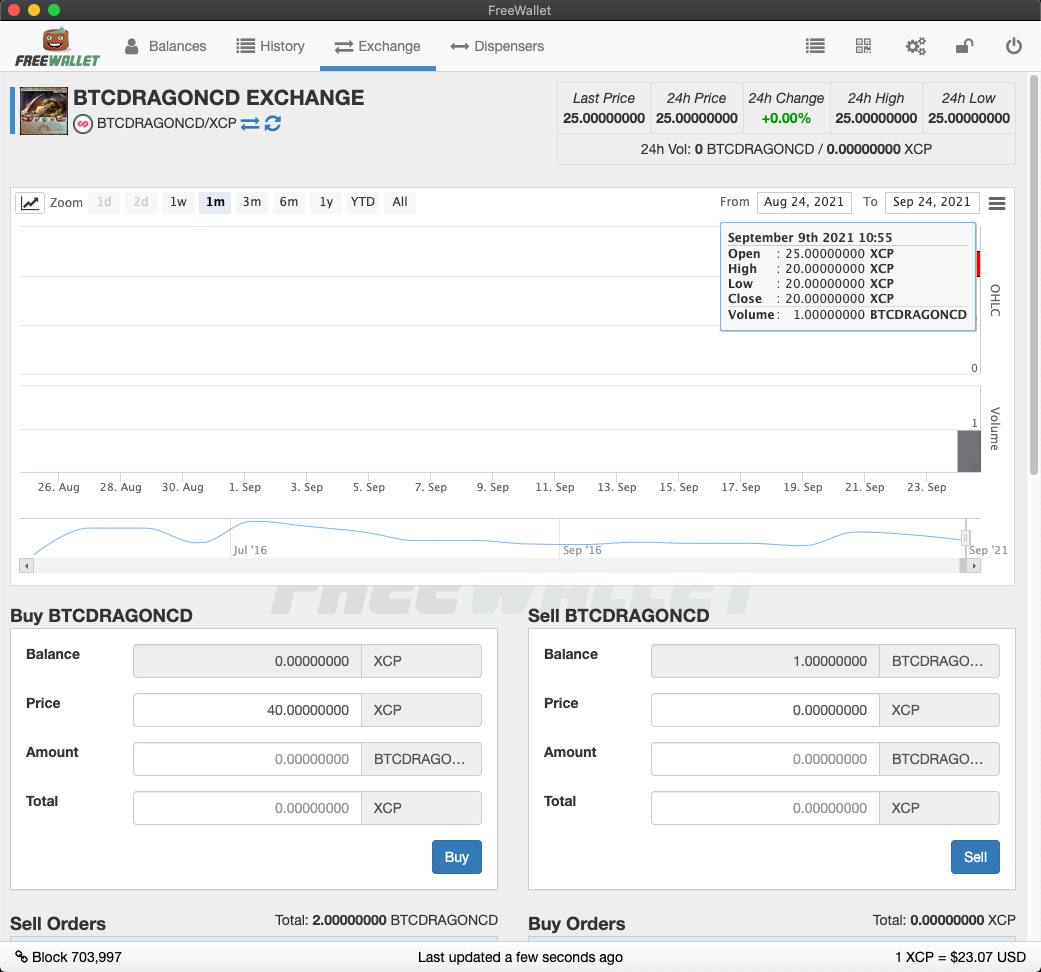Viewport: 1041px width, 972px height.
Task: Open the History tab
Action: pos(270,46)
